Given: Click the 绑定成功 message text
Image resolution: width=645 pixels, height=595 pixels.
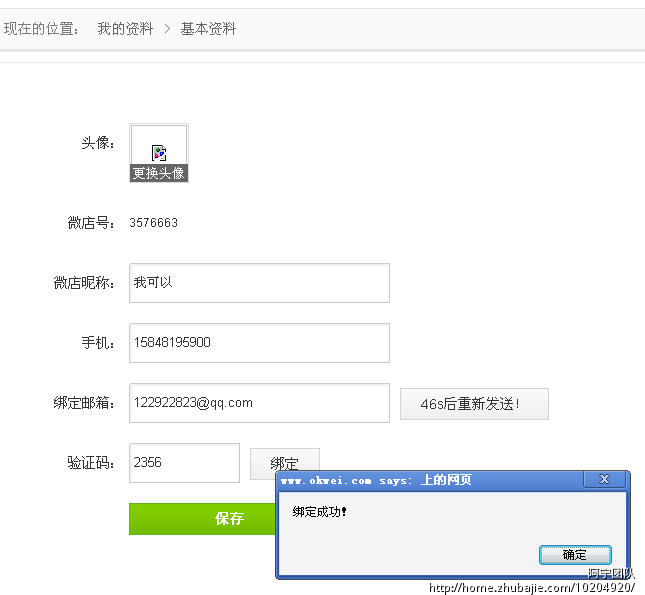Looking at the screenshot, I should point(319,512).
